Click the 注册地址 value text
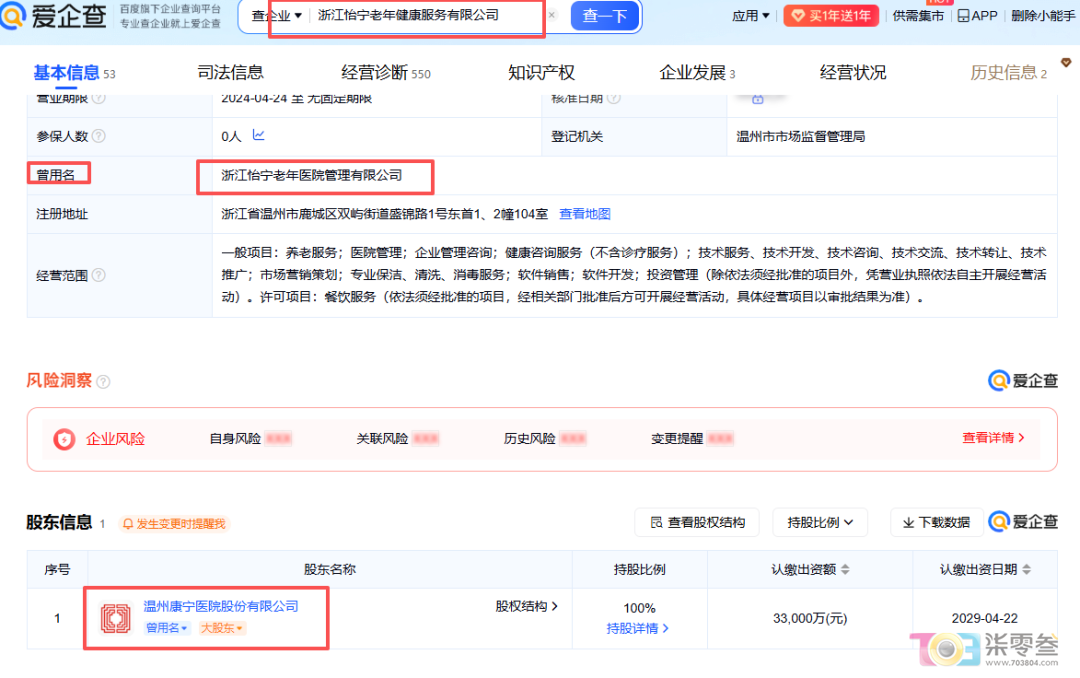This screenshot has width=1080, height=678. (x=384, y=214)
